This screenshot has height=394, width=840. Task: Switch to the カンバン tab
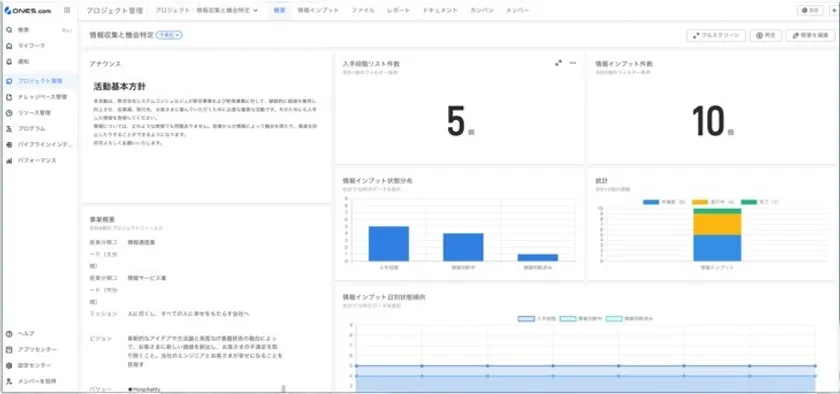point(482,10)
